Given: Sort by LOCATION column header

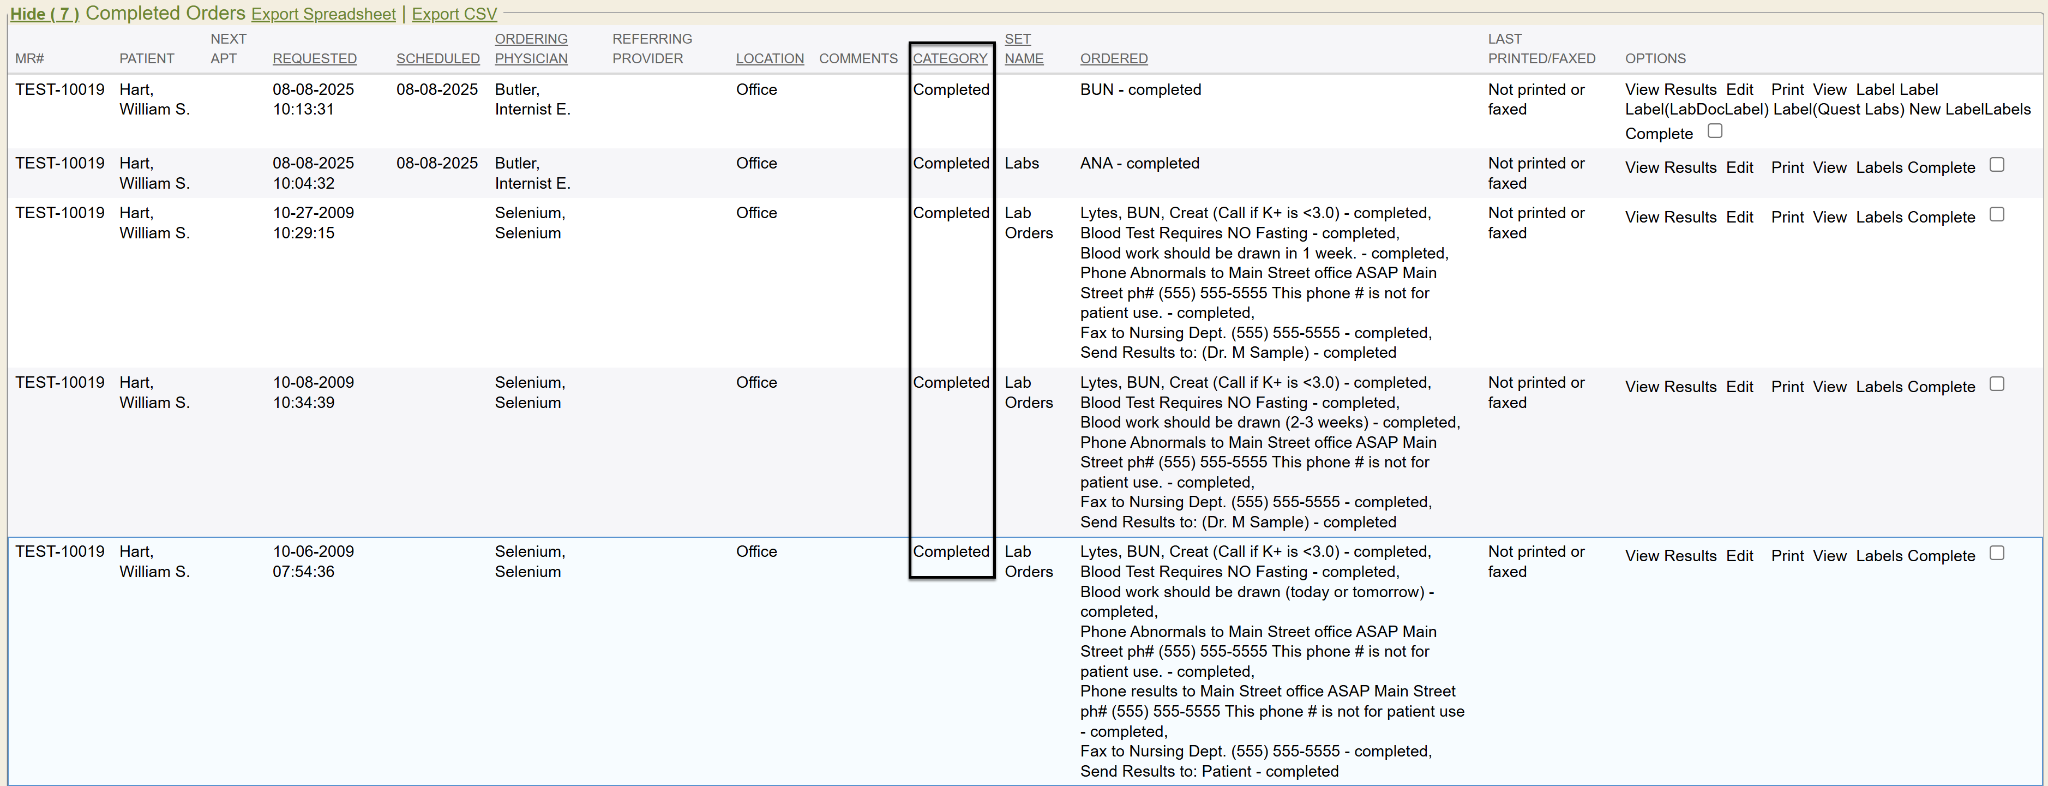Looking at the screenshot, I should 769,59.
